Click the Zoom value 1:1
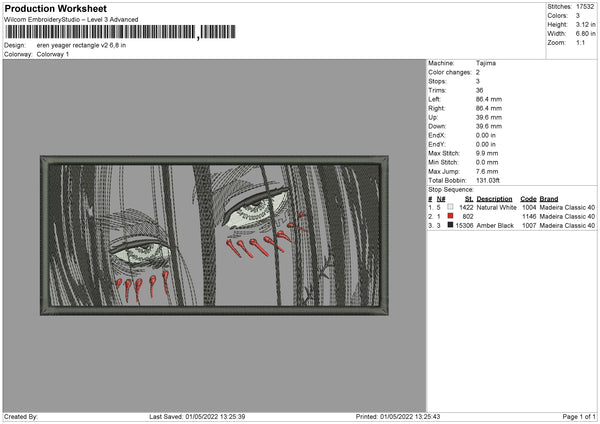Image resolution: width=600 pixels, height=424 pixels. pos(580,42)
